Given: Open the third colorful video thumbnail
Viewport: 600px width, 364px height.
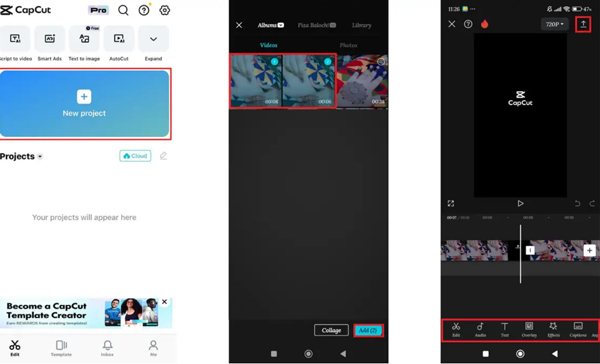Looking at the screenshot, I should pyautogui.click(x=362, y=81).
